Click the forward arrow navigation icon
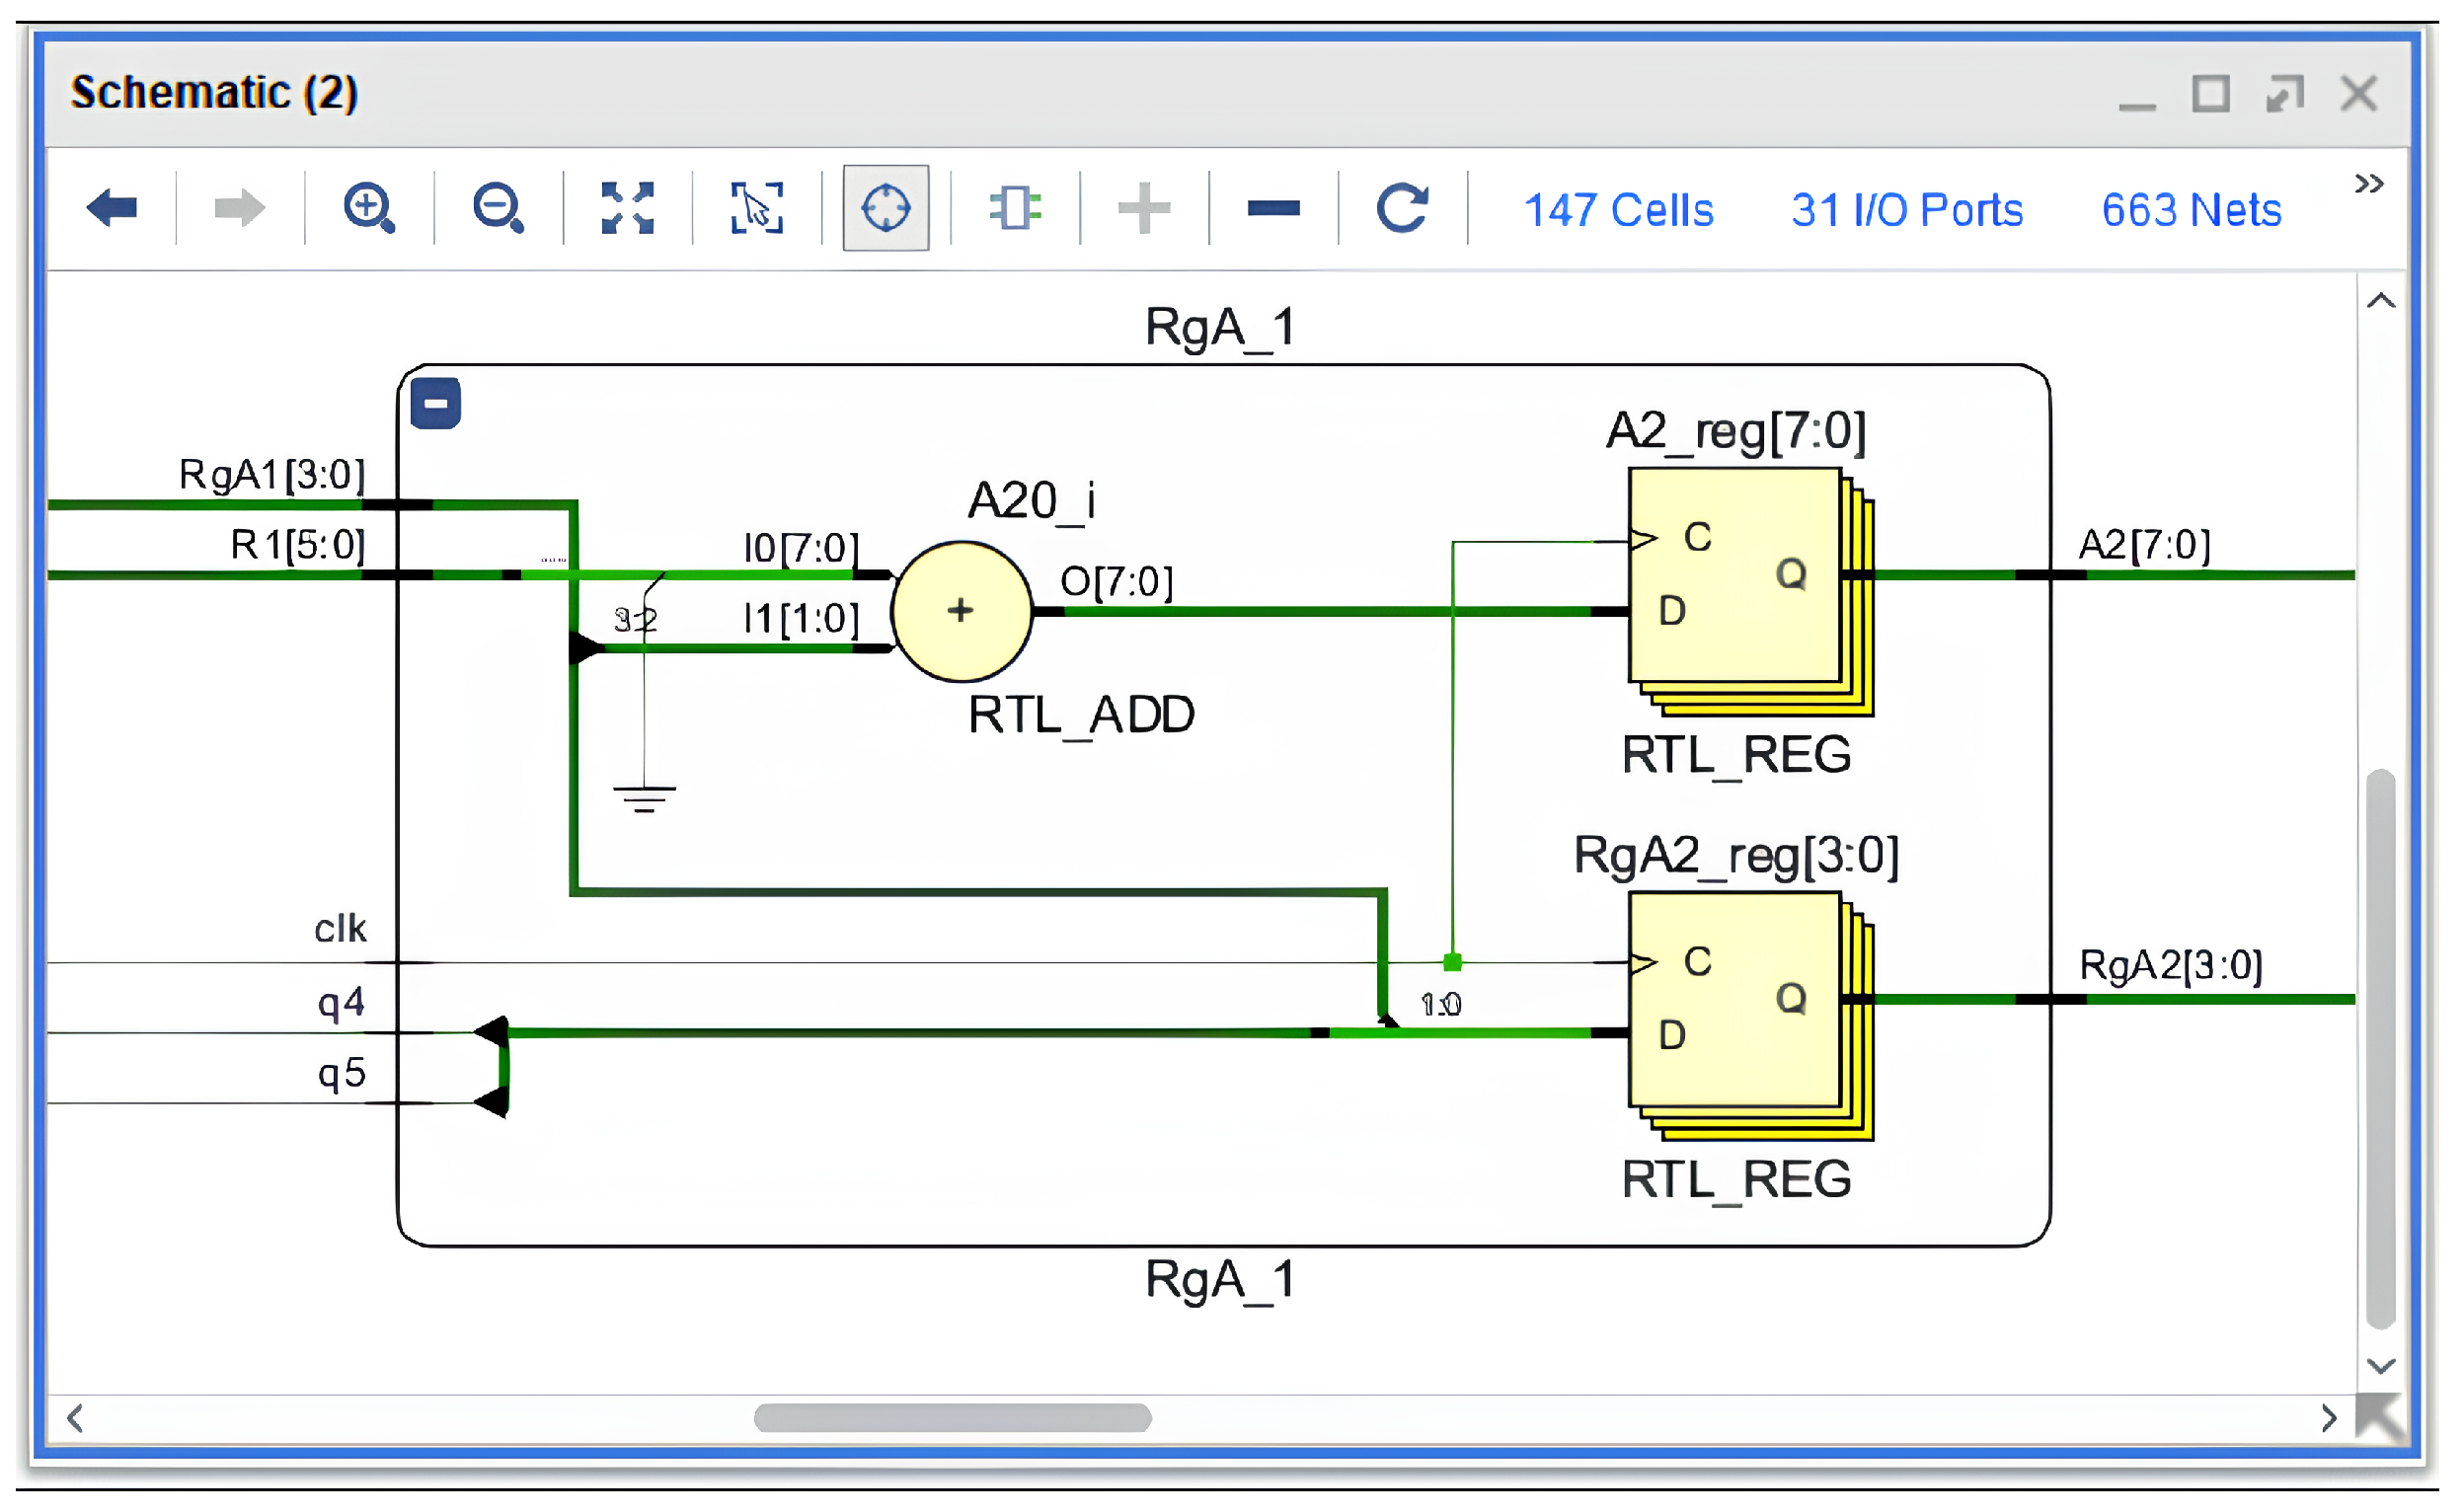This screenshot has width=2463, height=1512. point(239,208)
